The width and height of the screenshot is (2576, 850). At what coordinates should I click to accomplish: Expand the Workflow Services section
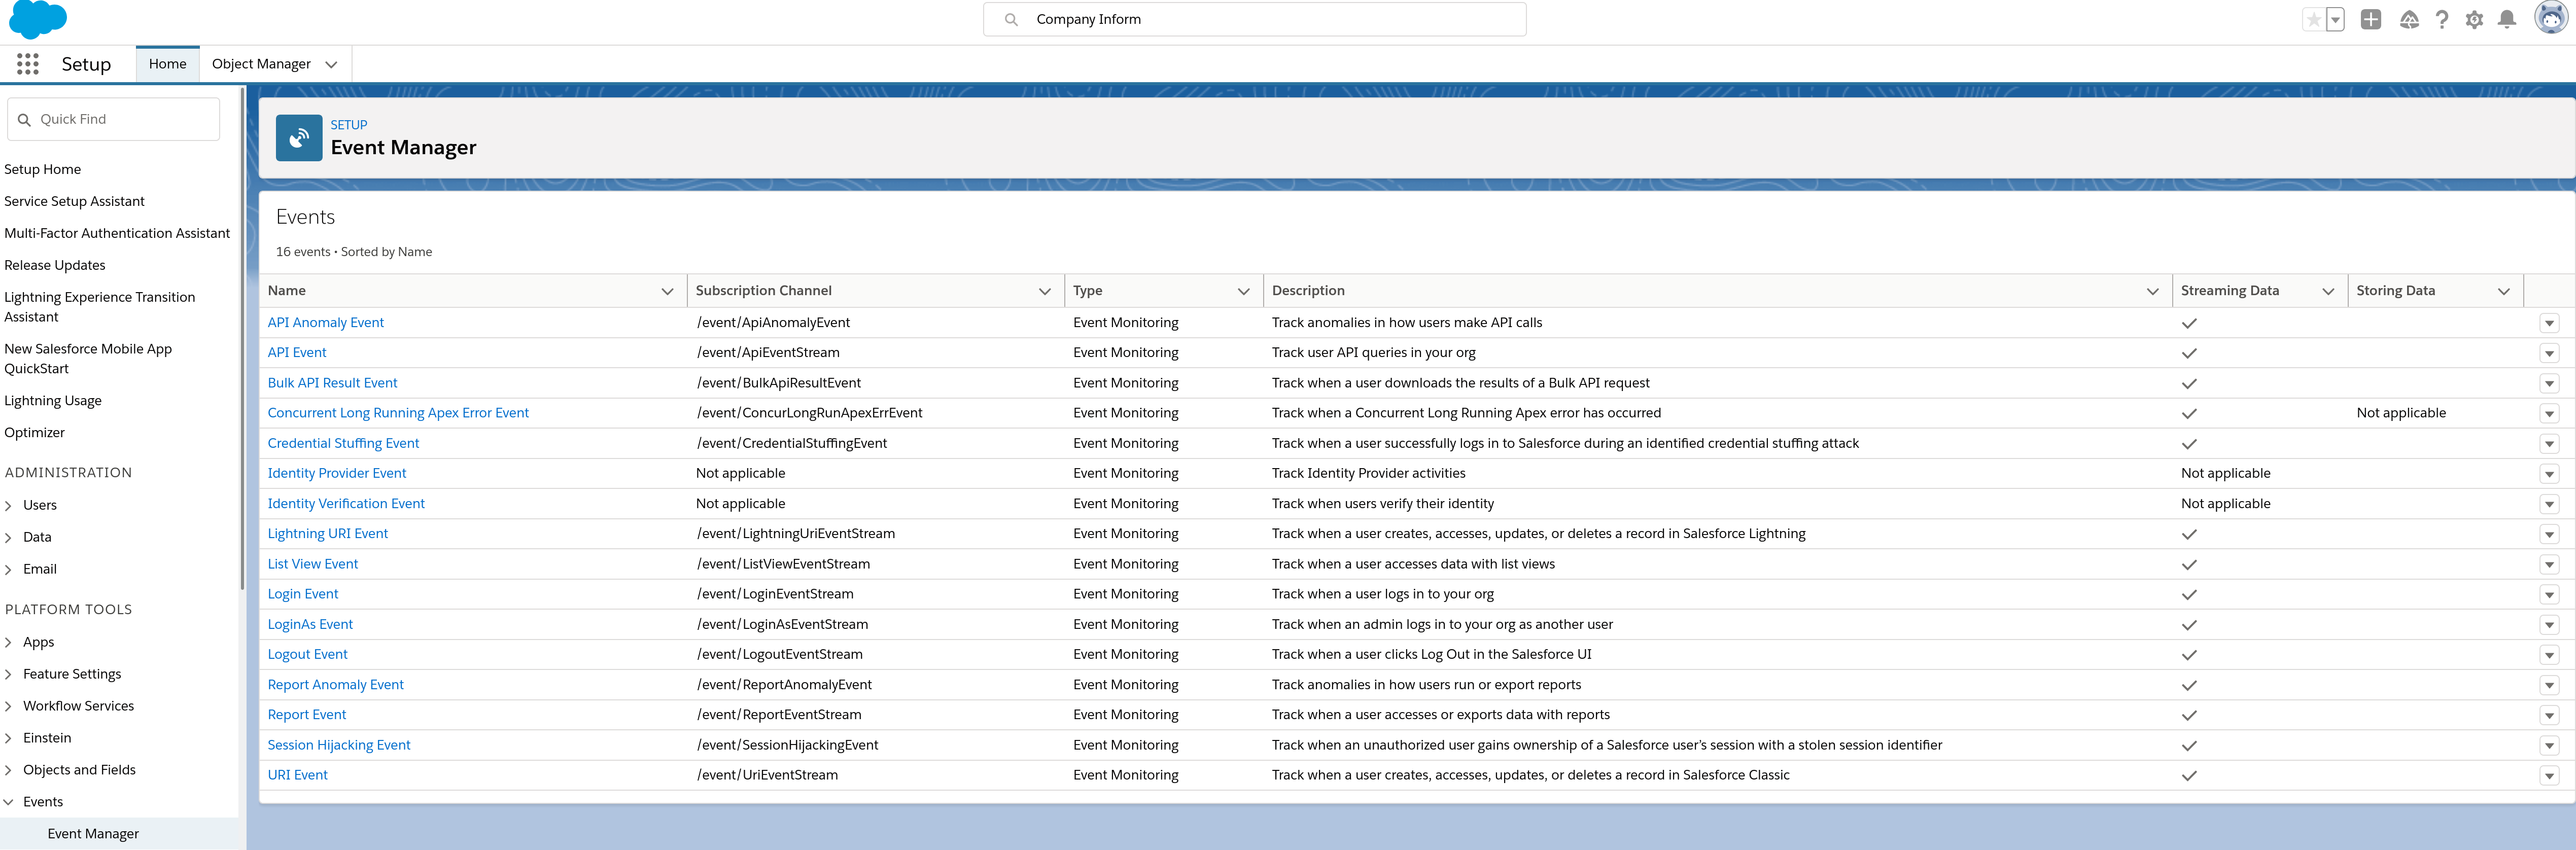click(8, 707)
